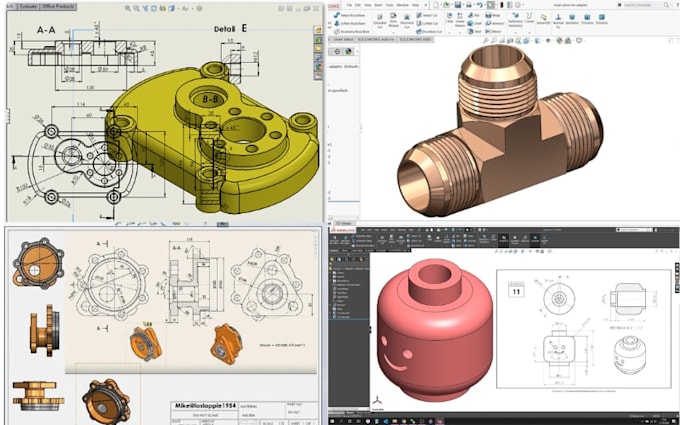Click the Mike@floslapple1954 title block text
The height and width of the screenshot is (425, 680).
[x=206, y=406]
